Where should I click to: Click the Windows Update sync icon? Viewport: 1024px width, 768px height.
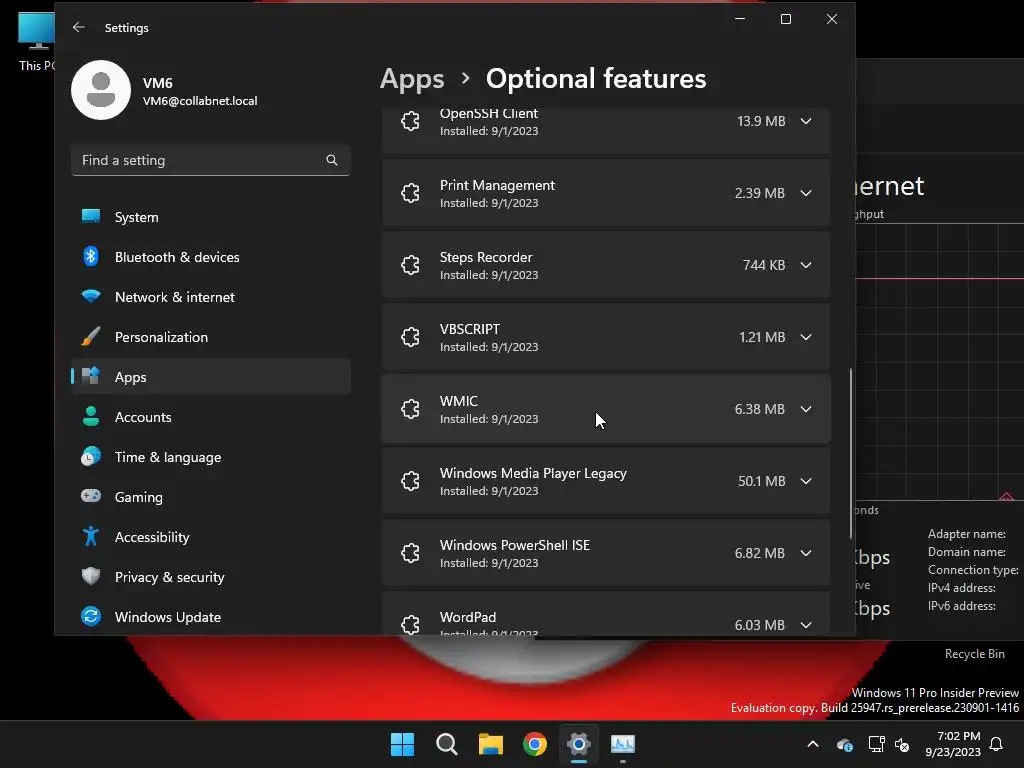pos(91,616)
